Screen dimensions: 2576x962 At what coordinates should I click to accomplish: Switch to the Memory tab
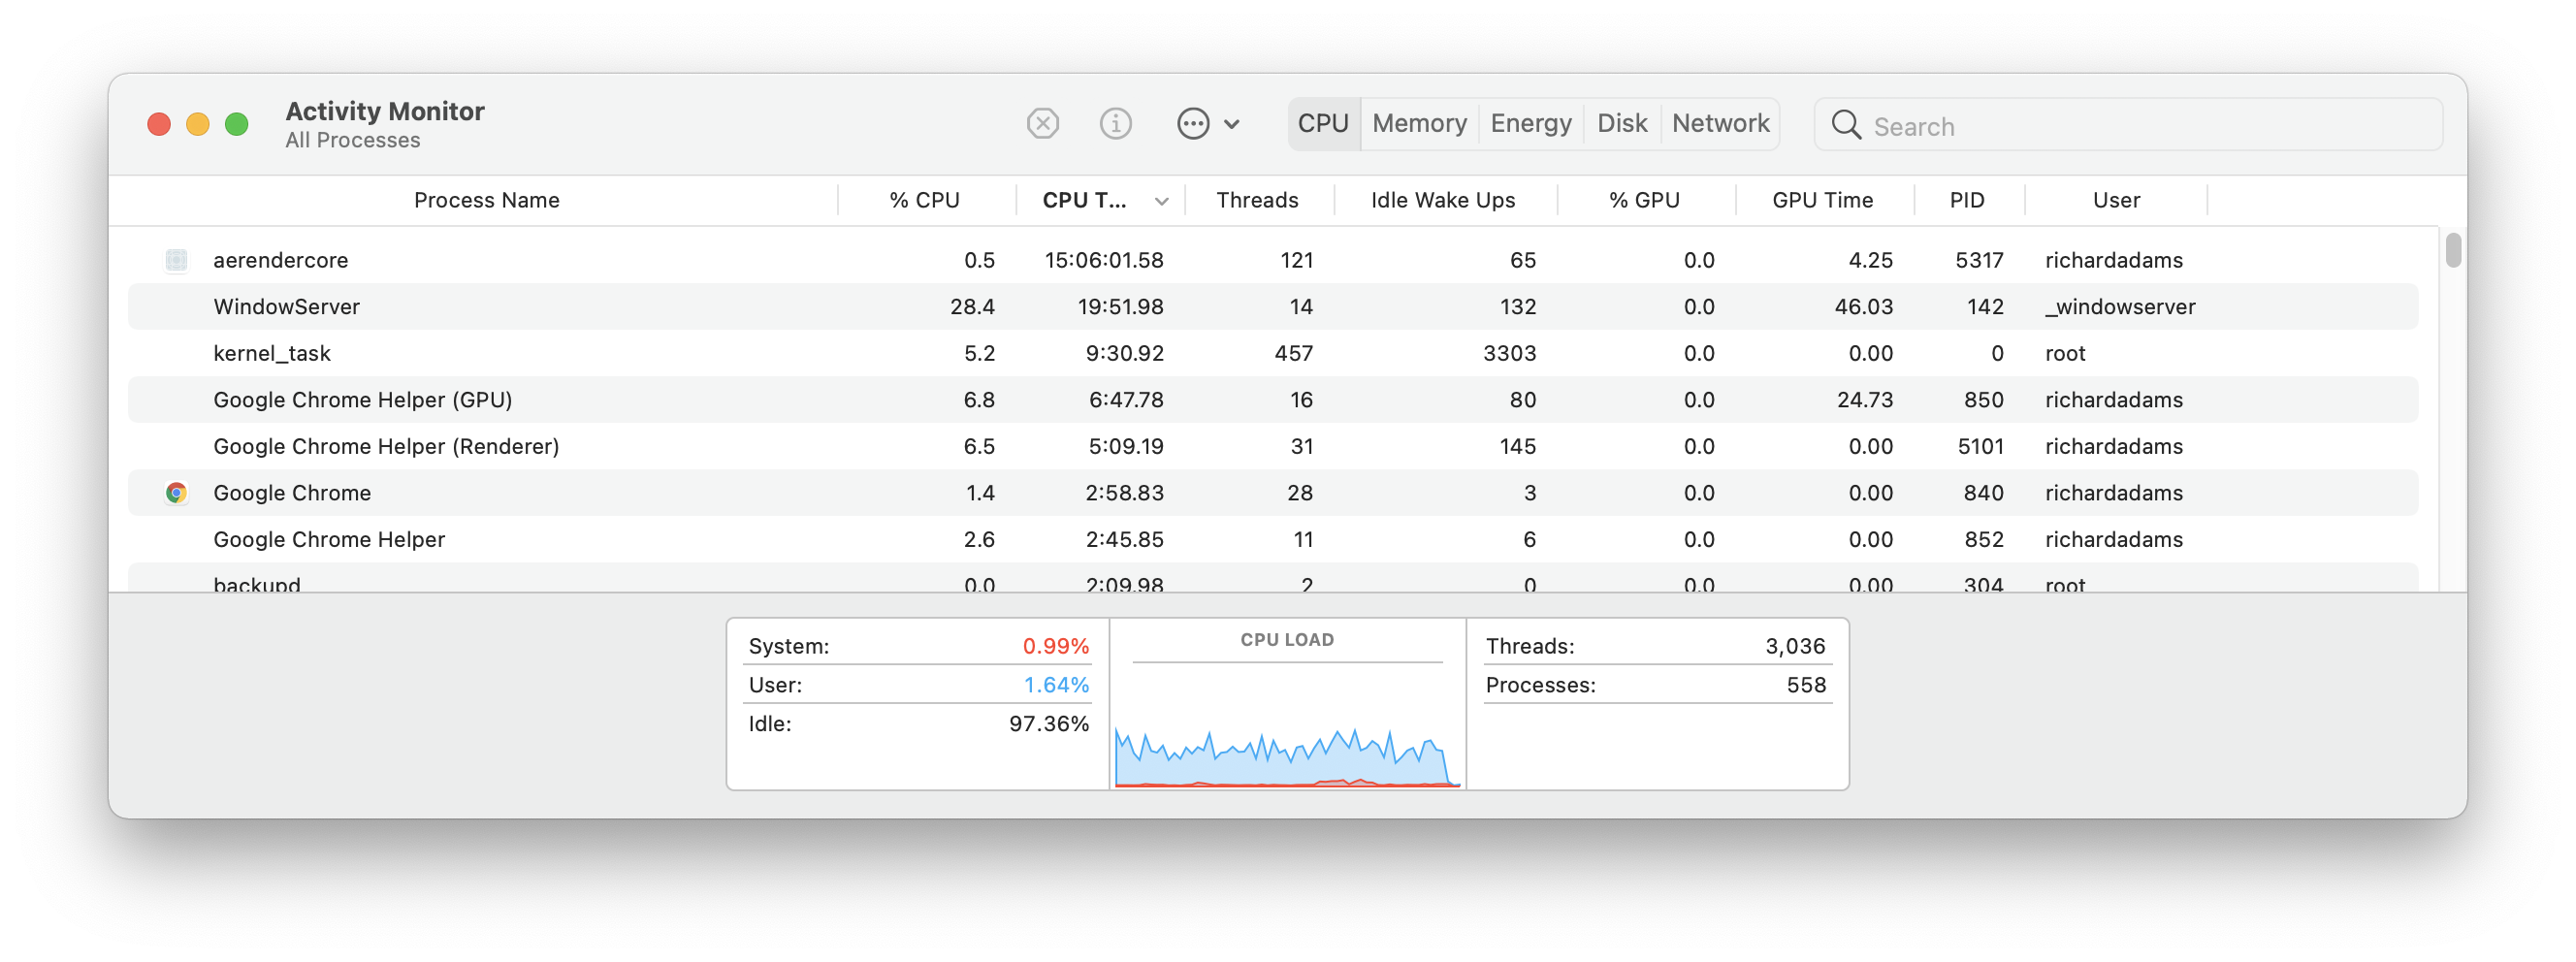pyautogui.click(x=1419, y=123)
